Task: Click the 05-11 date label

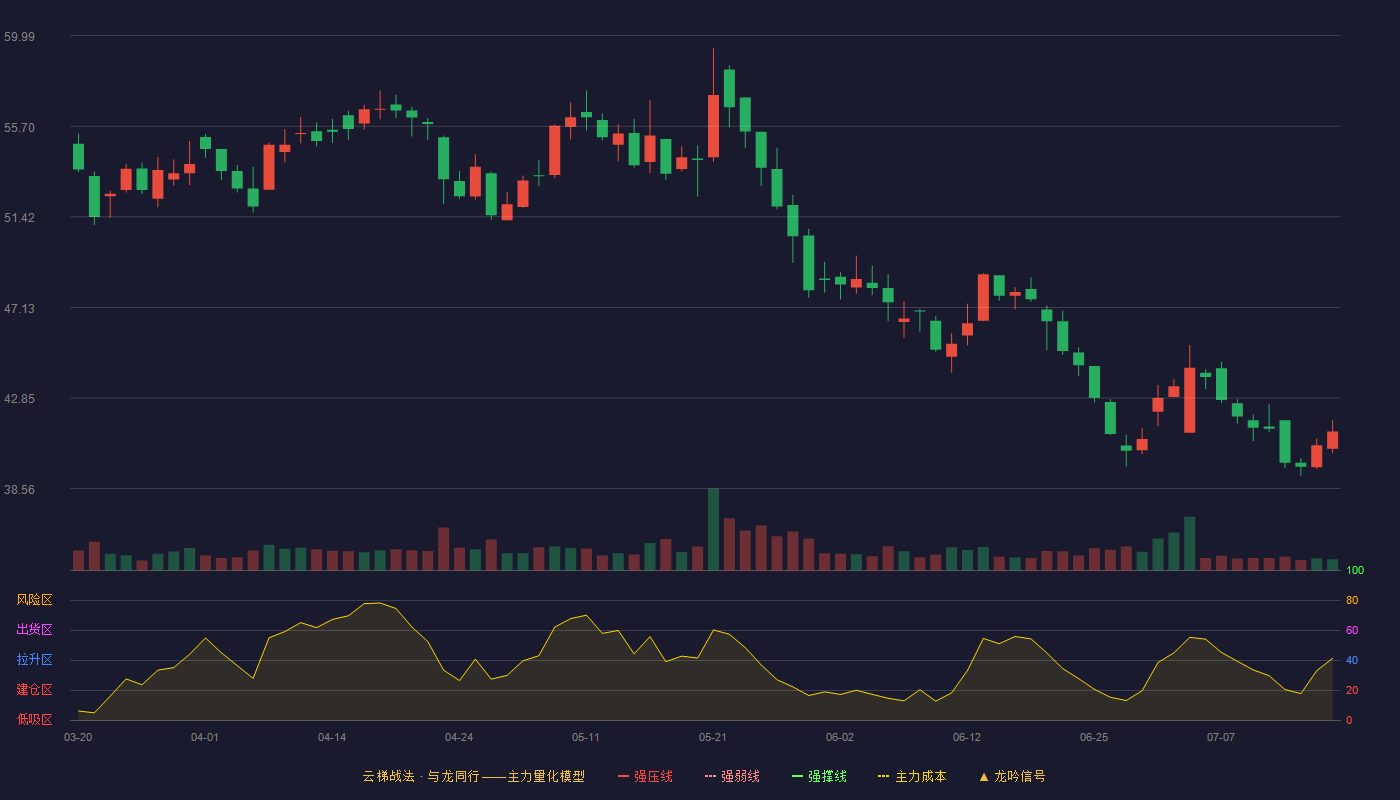Action: coord(586,737)
